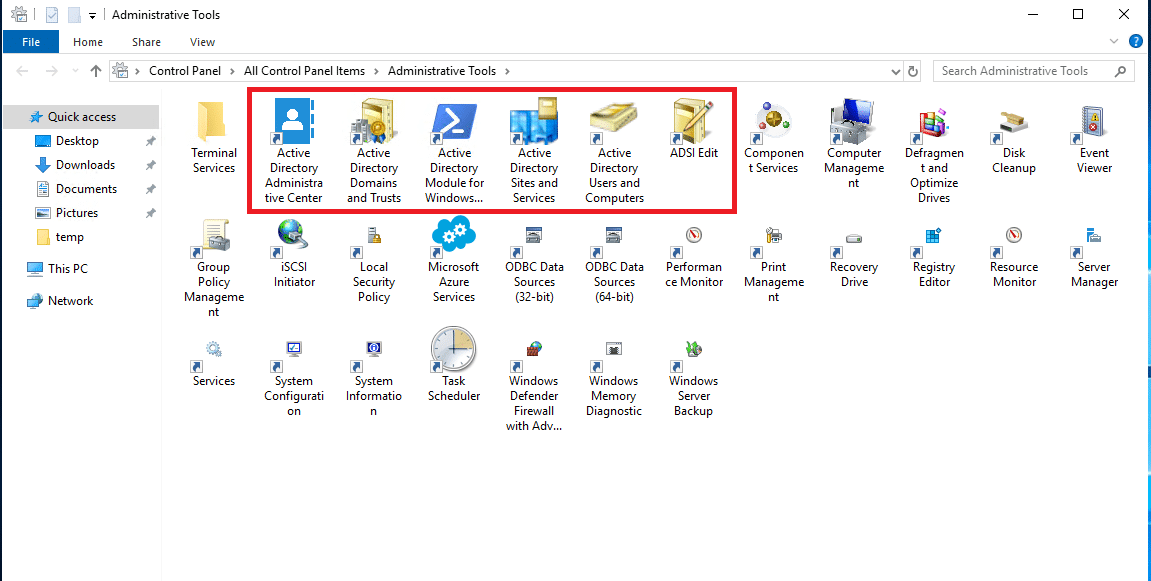Launch ADSI Edit
This screenshot has height=581, width=1151.
tap(694, 130)
